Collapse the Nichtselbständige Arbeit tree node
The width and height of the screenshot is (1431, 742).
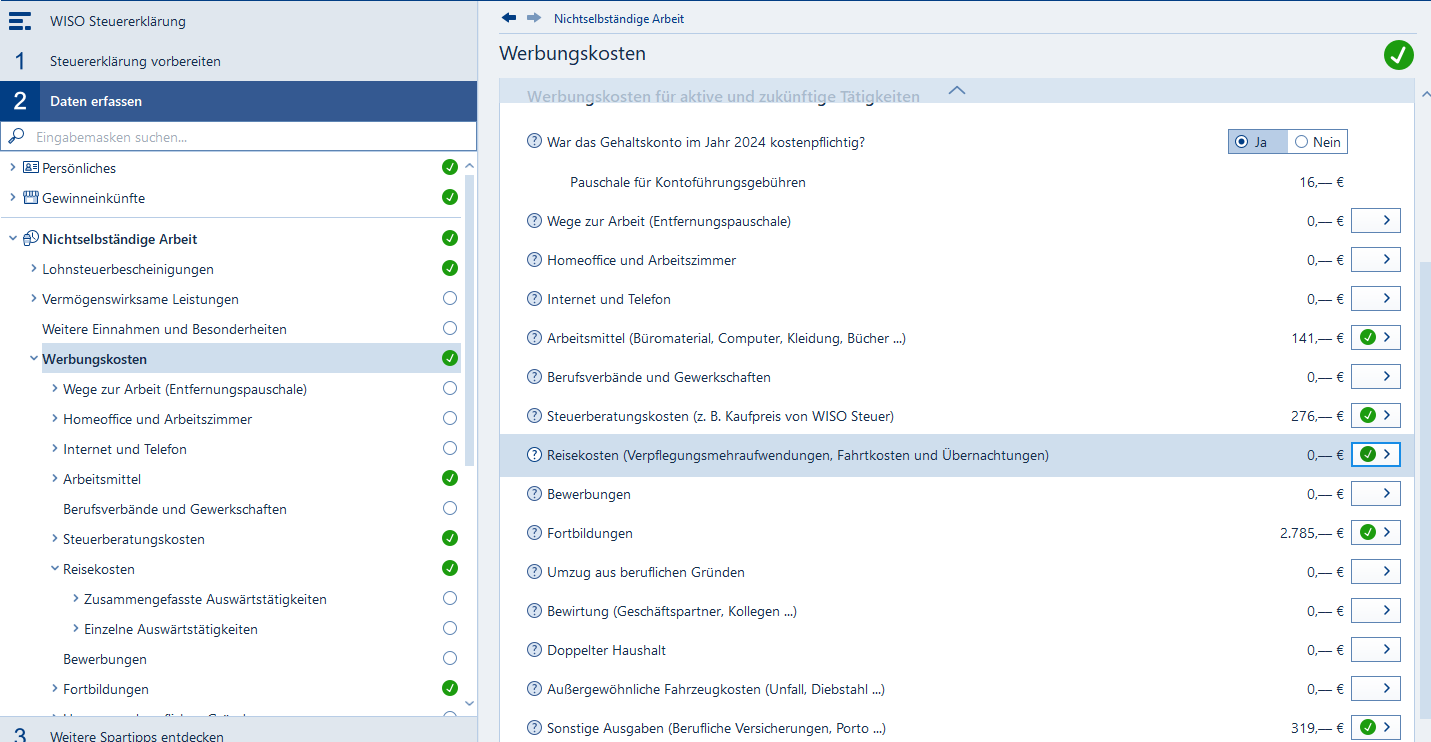(x=13, y=239)
